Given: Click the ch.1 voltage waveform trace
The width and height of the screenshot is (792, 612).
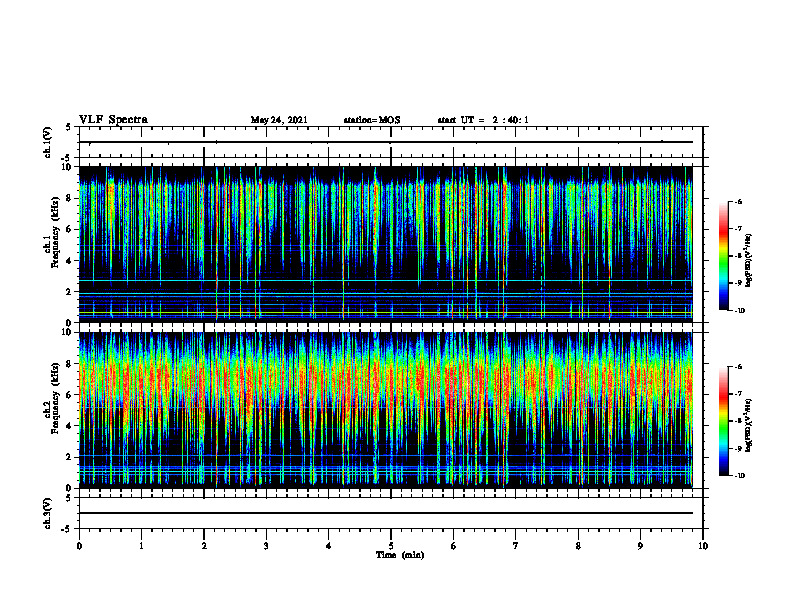Looking at the screenshot, I should point(386,142).
